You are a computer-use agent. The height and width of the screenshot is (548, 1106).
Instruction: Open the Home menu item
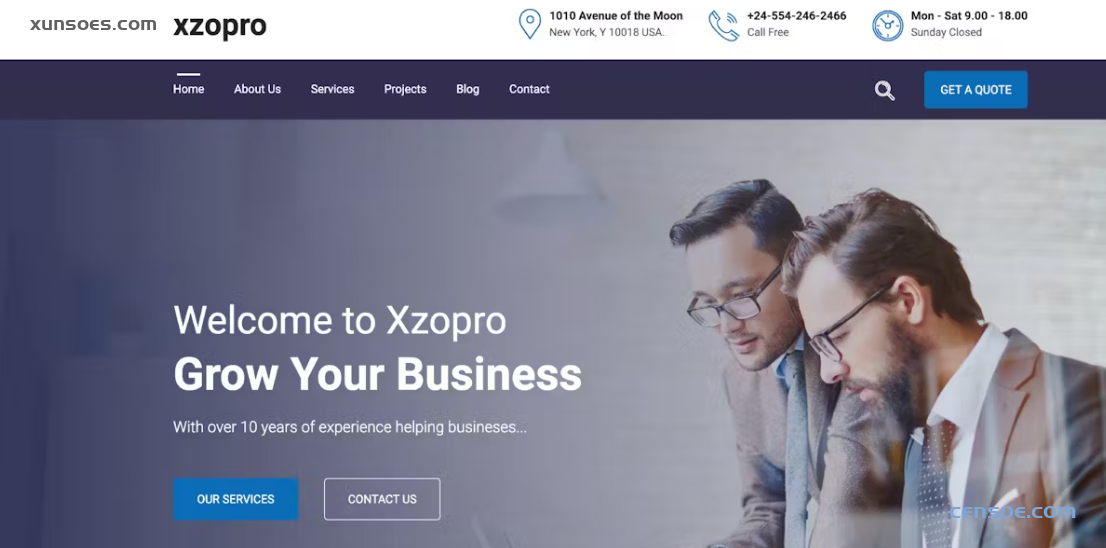pyautogui.click(x=188, y=89)
